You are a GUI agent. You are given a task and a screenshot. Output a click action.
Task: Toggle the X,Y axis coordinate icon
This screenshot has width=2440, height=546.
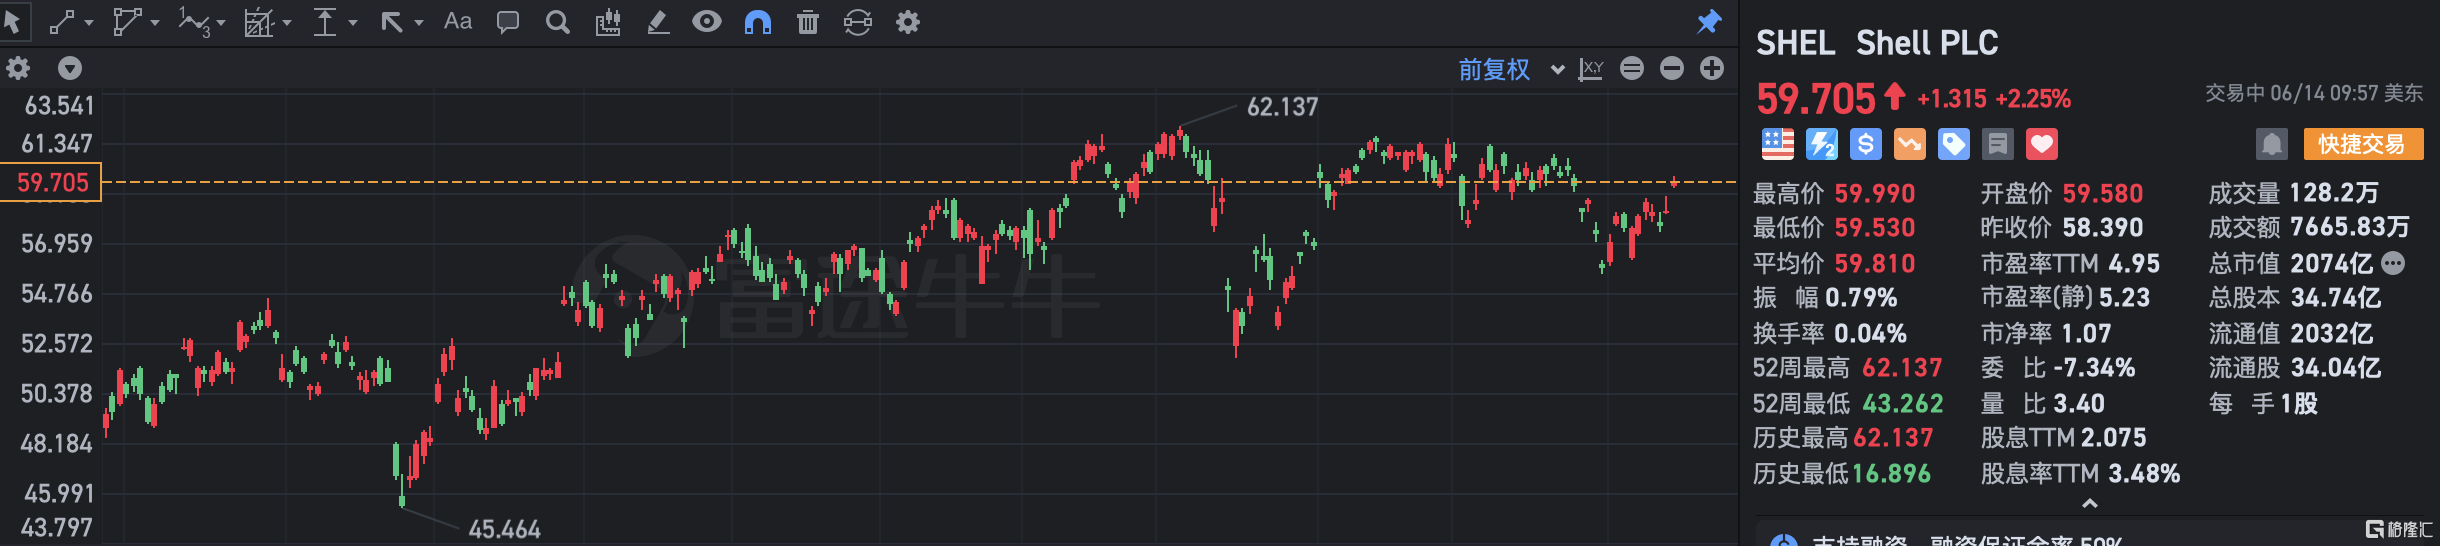point(1591,69)
